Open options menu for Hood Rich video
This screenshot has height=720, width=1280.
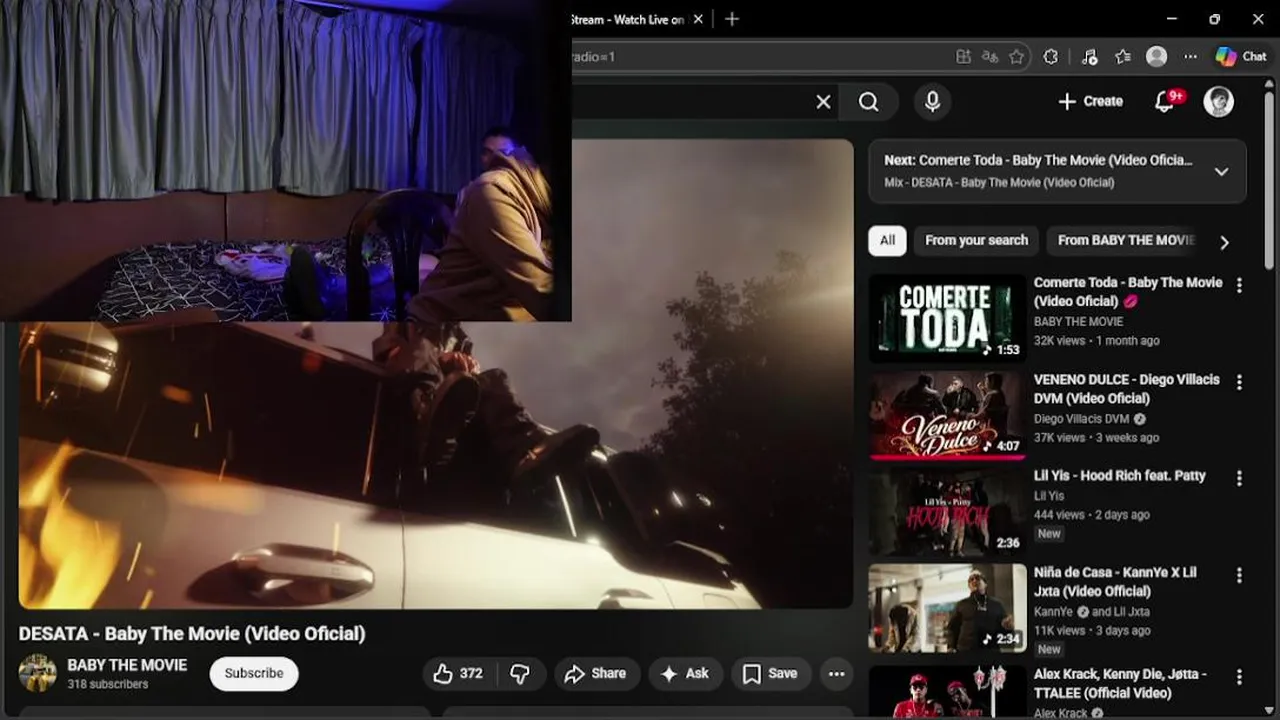[x=1239, y=478]
